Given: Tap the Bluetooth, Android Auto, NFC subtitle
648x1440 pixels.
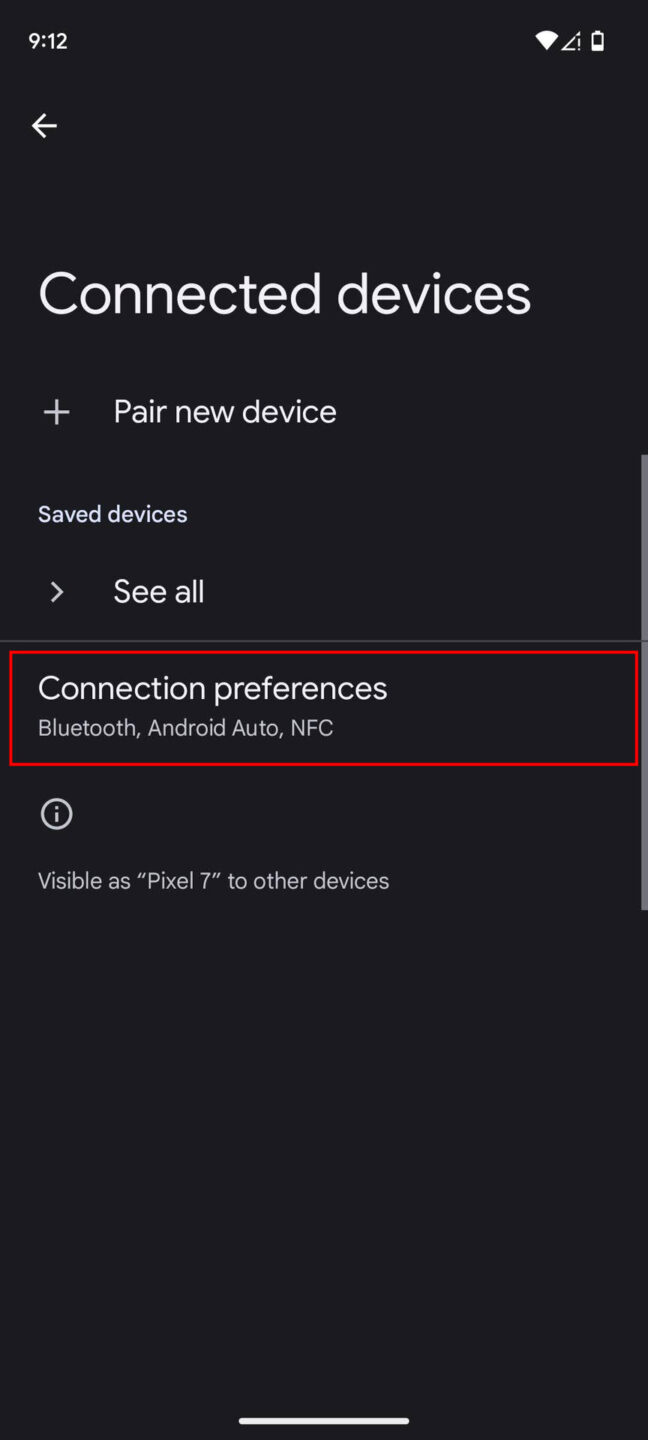Looking at the screenshot, I should coord(185,727).
